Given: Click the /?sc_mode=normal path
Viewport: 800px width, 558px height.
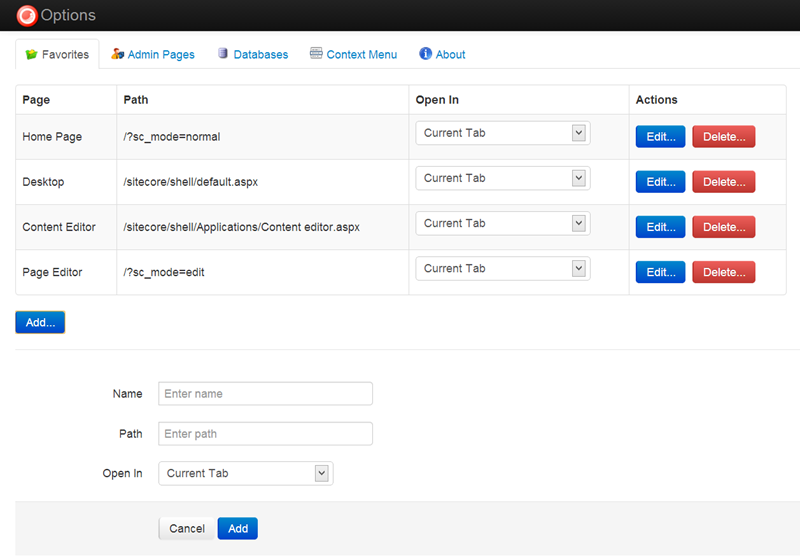Looking at the screenshot, I should 171,137.
